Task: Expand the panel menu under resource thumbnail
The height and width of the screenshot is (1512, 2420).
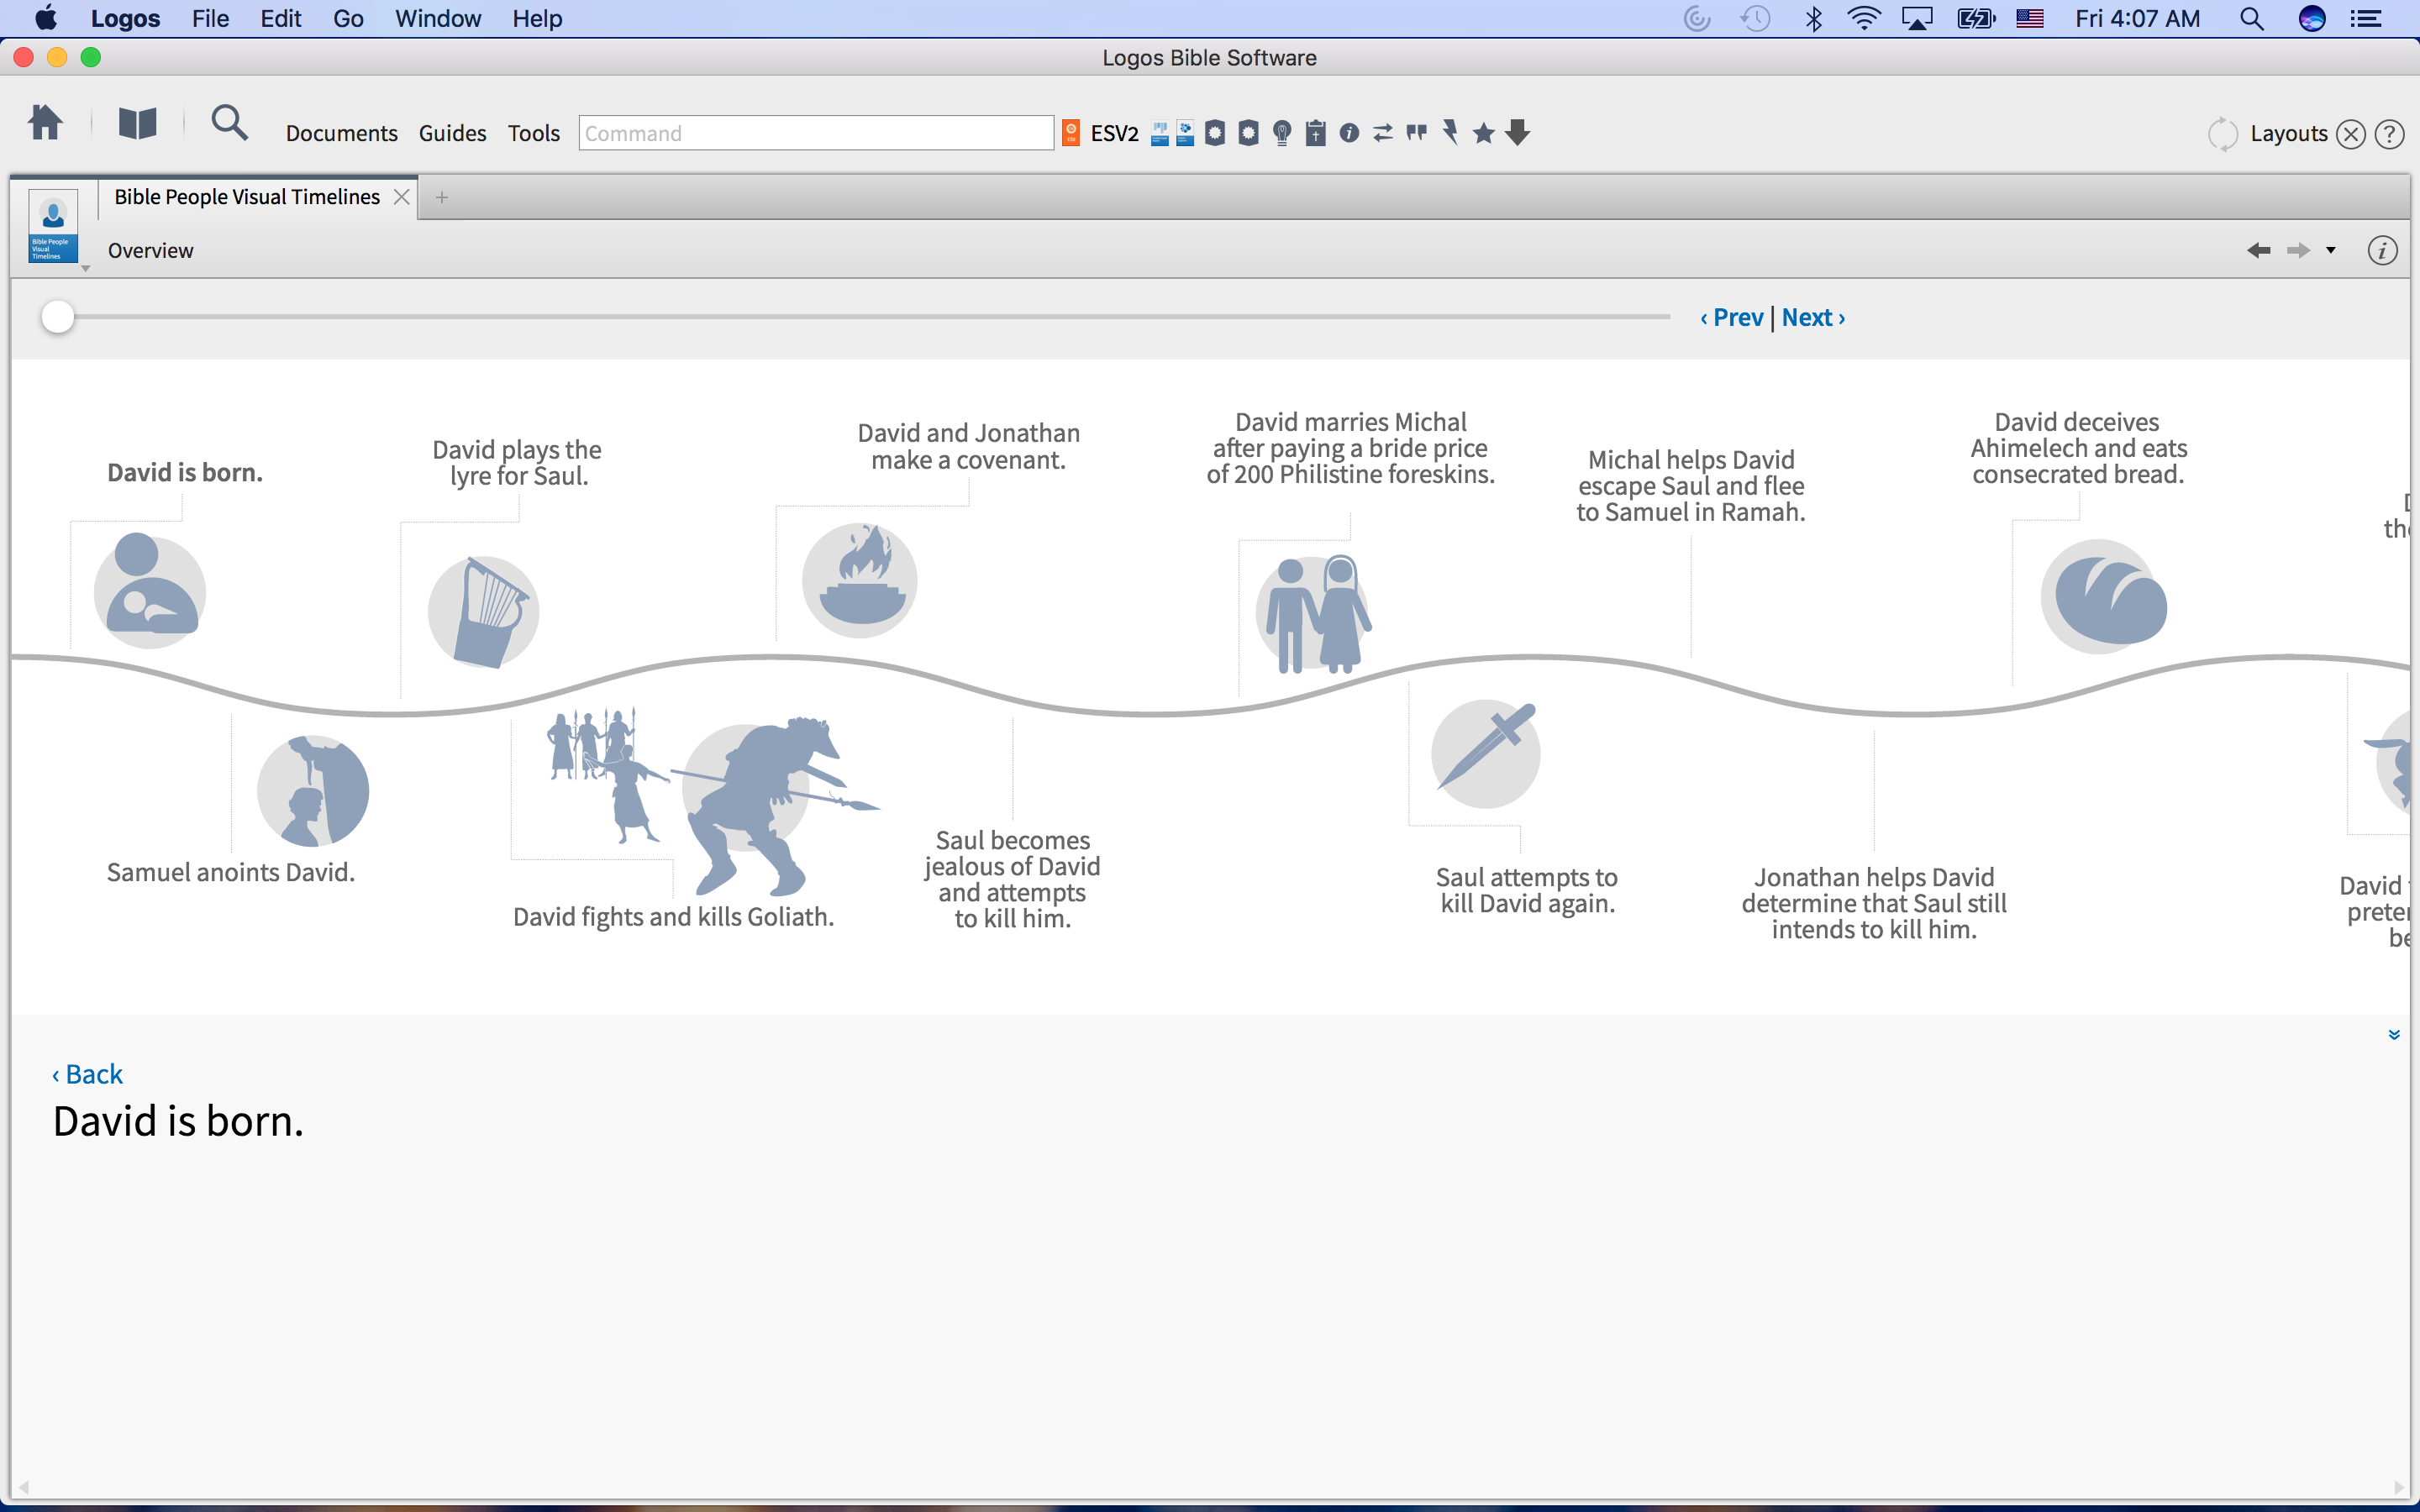Action: tap(85, 268)
